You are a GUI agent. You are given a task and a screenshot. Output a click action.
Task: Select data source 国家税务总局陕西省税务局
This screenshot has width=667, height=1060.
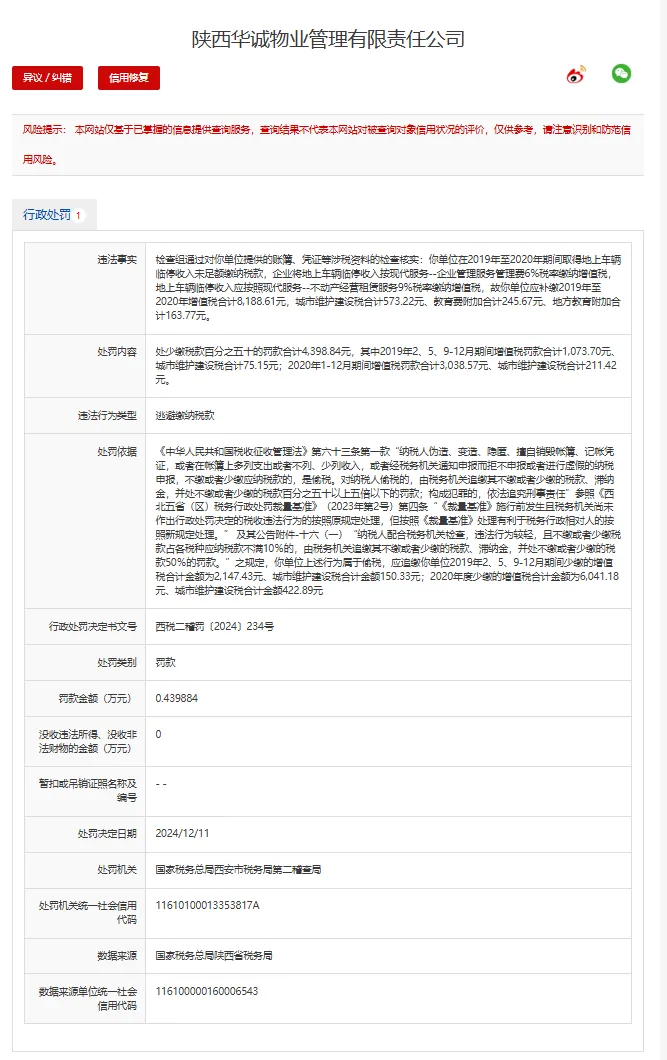(216, 955)
